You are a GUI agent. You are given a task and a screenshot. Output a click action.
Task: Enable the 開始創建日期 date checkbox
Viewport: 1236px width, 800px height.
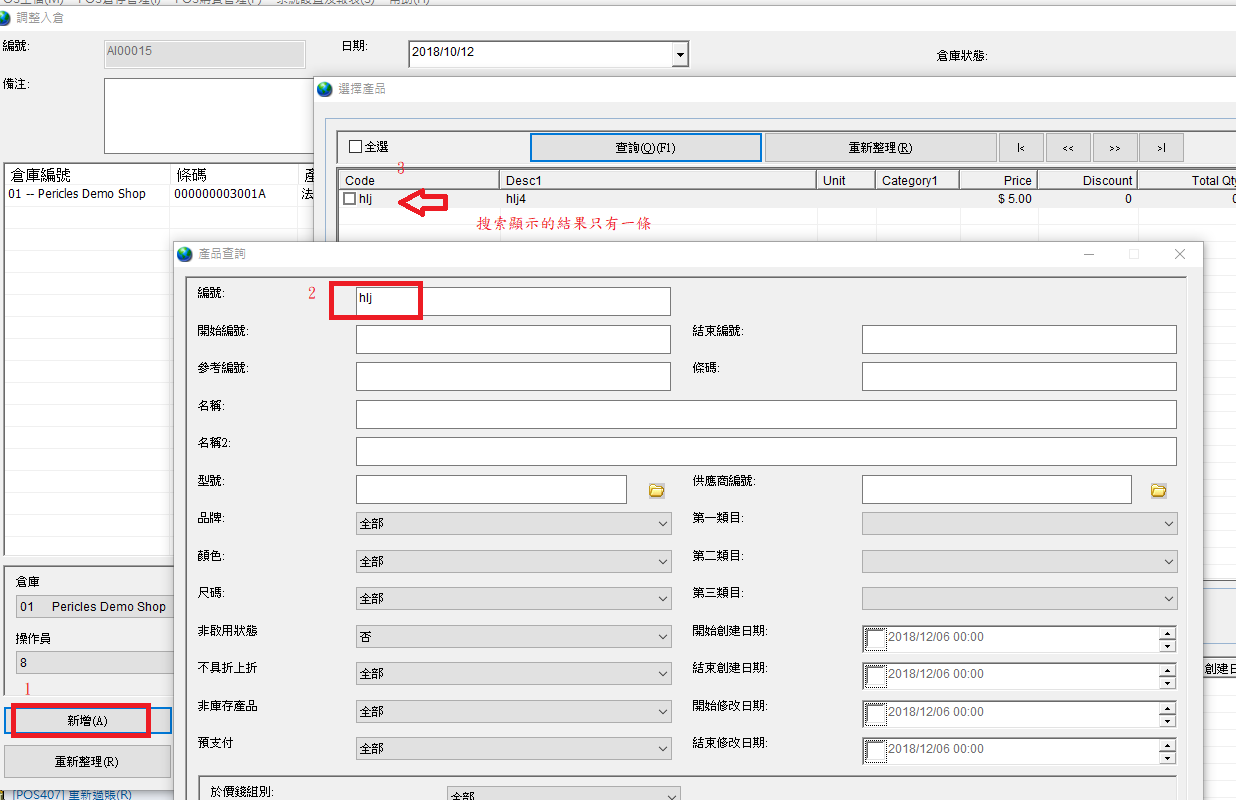[875, 638]
